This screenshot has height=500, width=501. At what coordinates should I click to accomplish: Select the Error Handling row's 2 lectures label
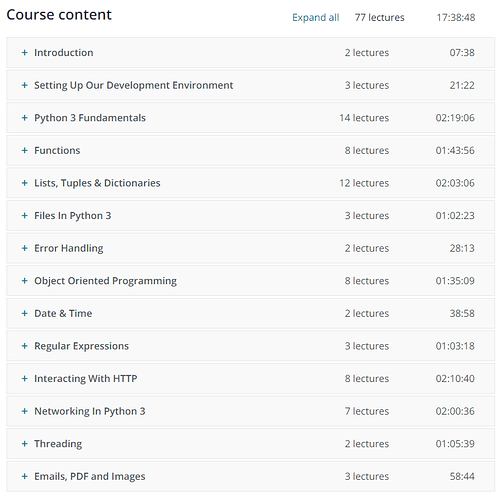tap(367, 248)
